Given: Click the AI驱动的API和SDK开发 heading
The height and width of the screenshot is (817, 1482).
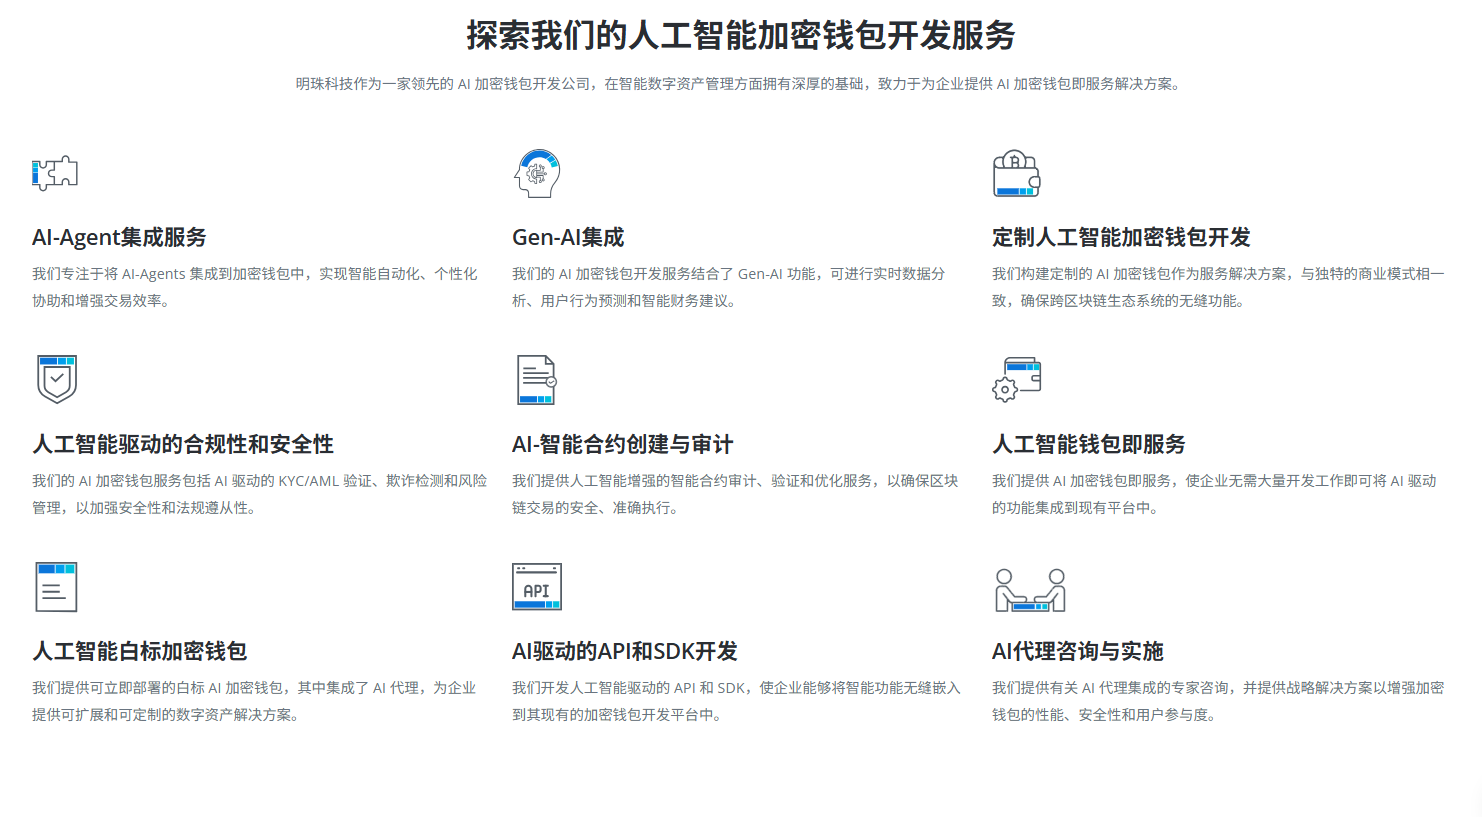Looking at the screenshot, I should coord(624,652).
